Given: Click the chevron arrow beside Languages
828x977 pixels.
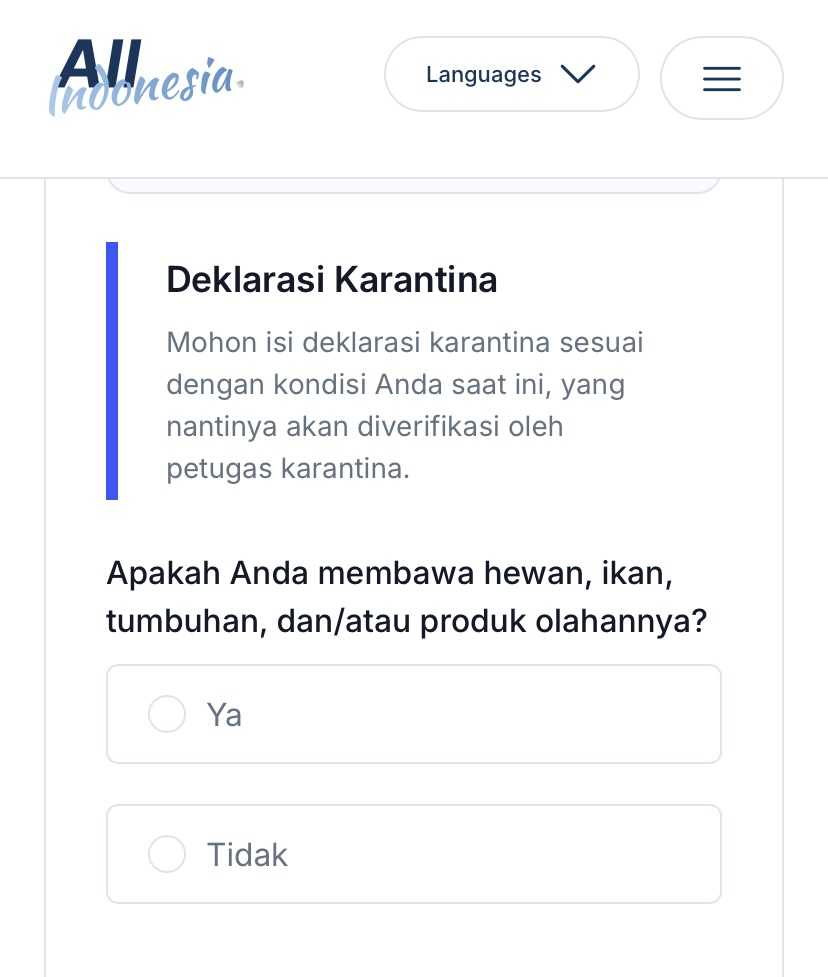Looking at the screenshot, I should point(578,74).
